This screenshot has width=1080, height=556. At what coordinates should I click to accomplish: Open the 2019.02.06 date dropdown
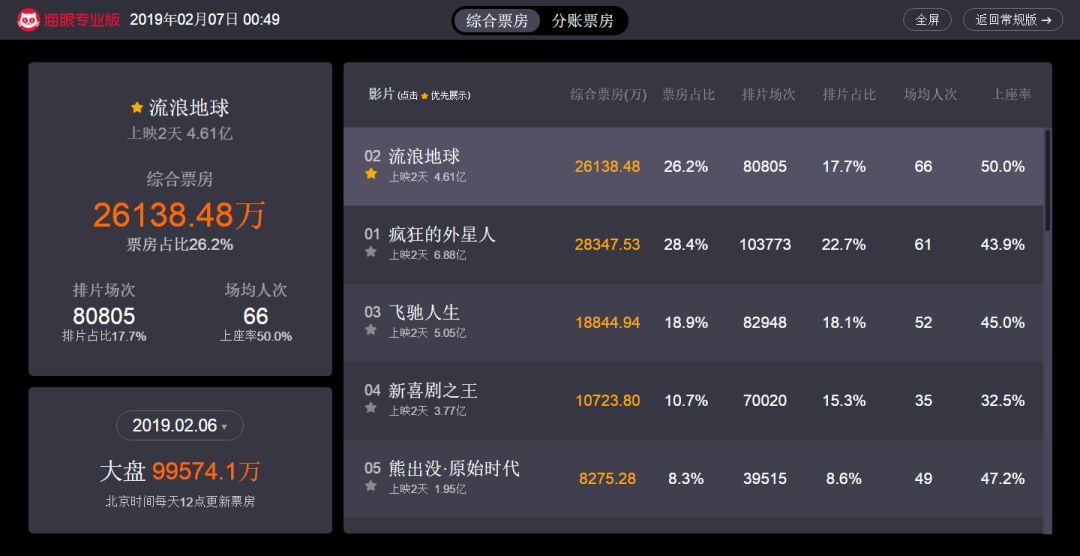point(180,425)
